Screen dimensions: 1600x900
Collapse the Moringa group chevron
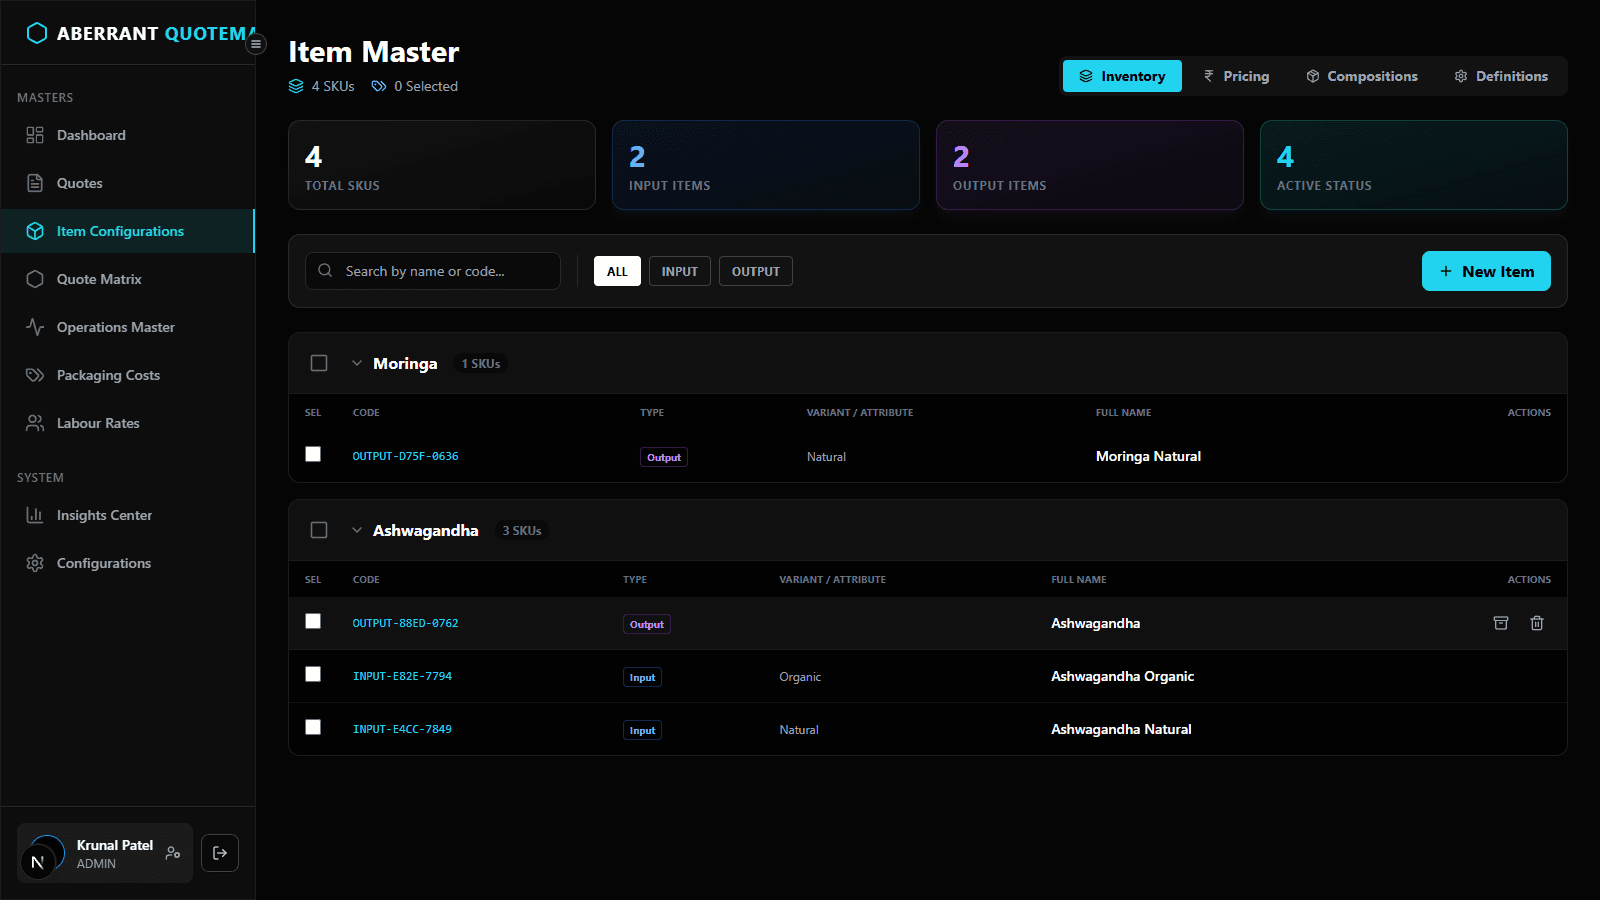tap(357, 363)
